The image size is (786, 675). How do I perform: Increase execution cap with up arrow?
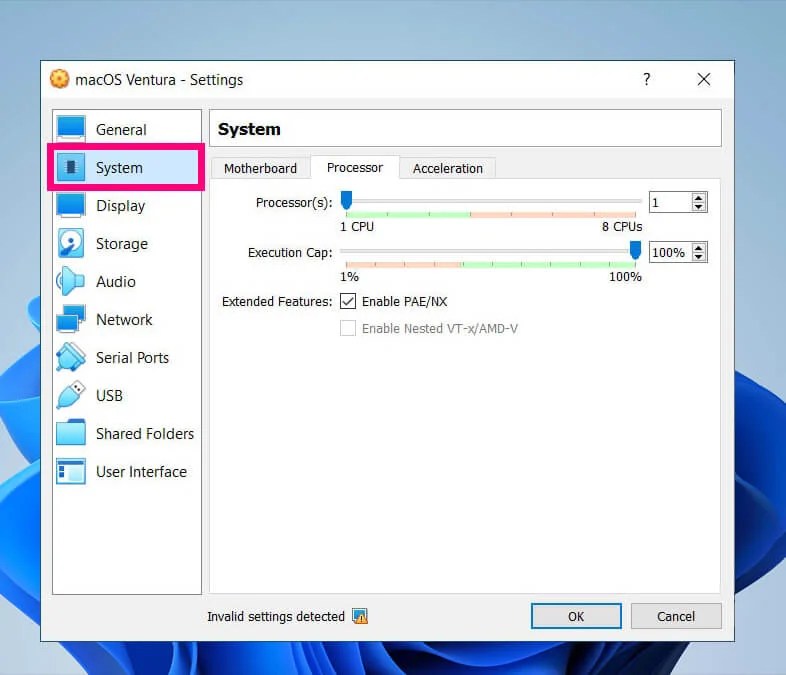[x=698, y=248]
